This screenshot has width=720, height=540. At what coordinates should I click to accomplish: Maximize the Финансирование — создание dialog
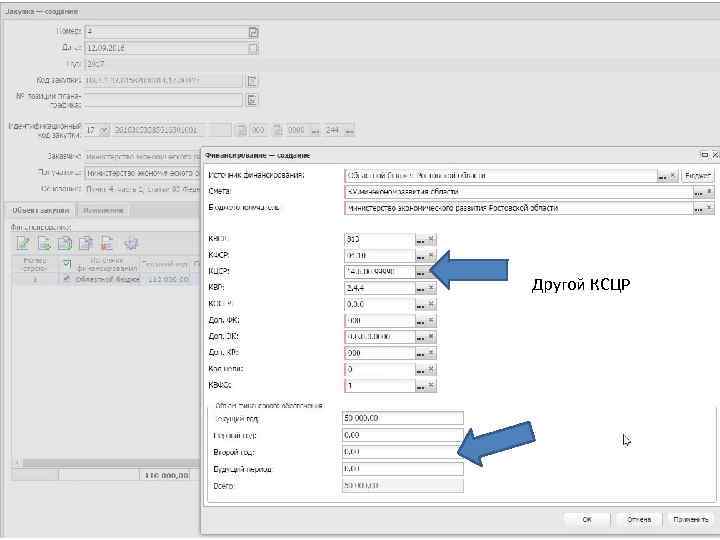click(x=704, y=155)
